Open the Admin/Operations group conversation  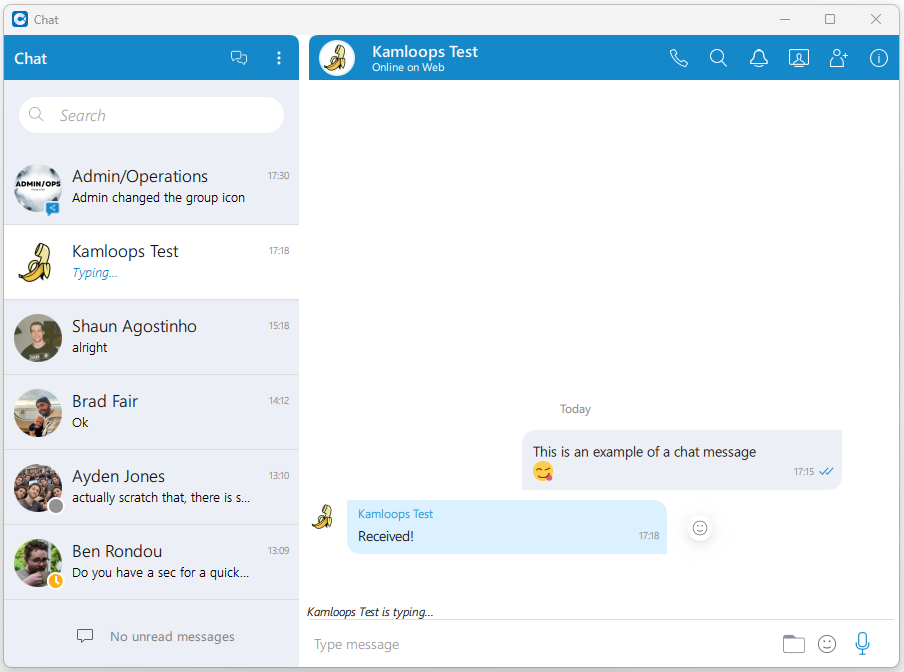point(151,187)
